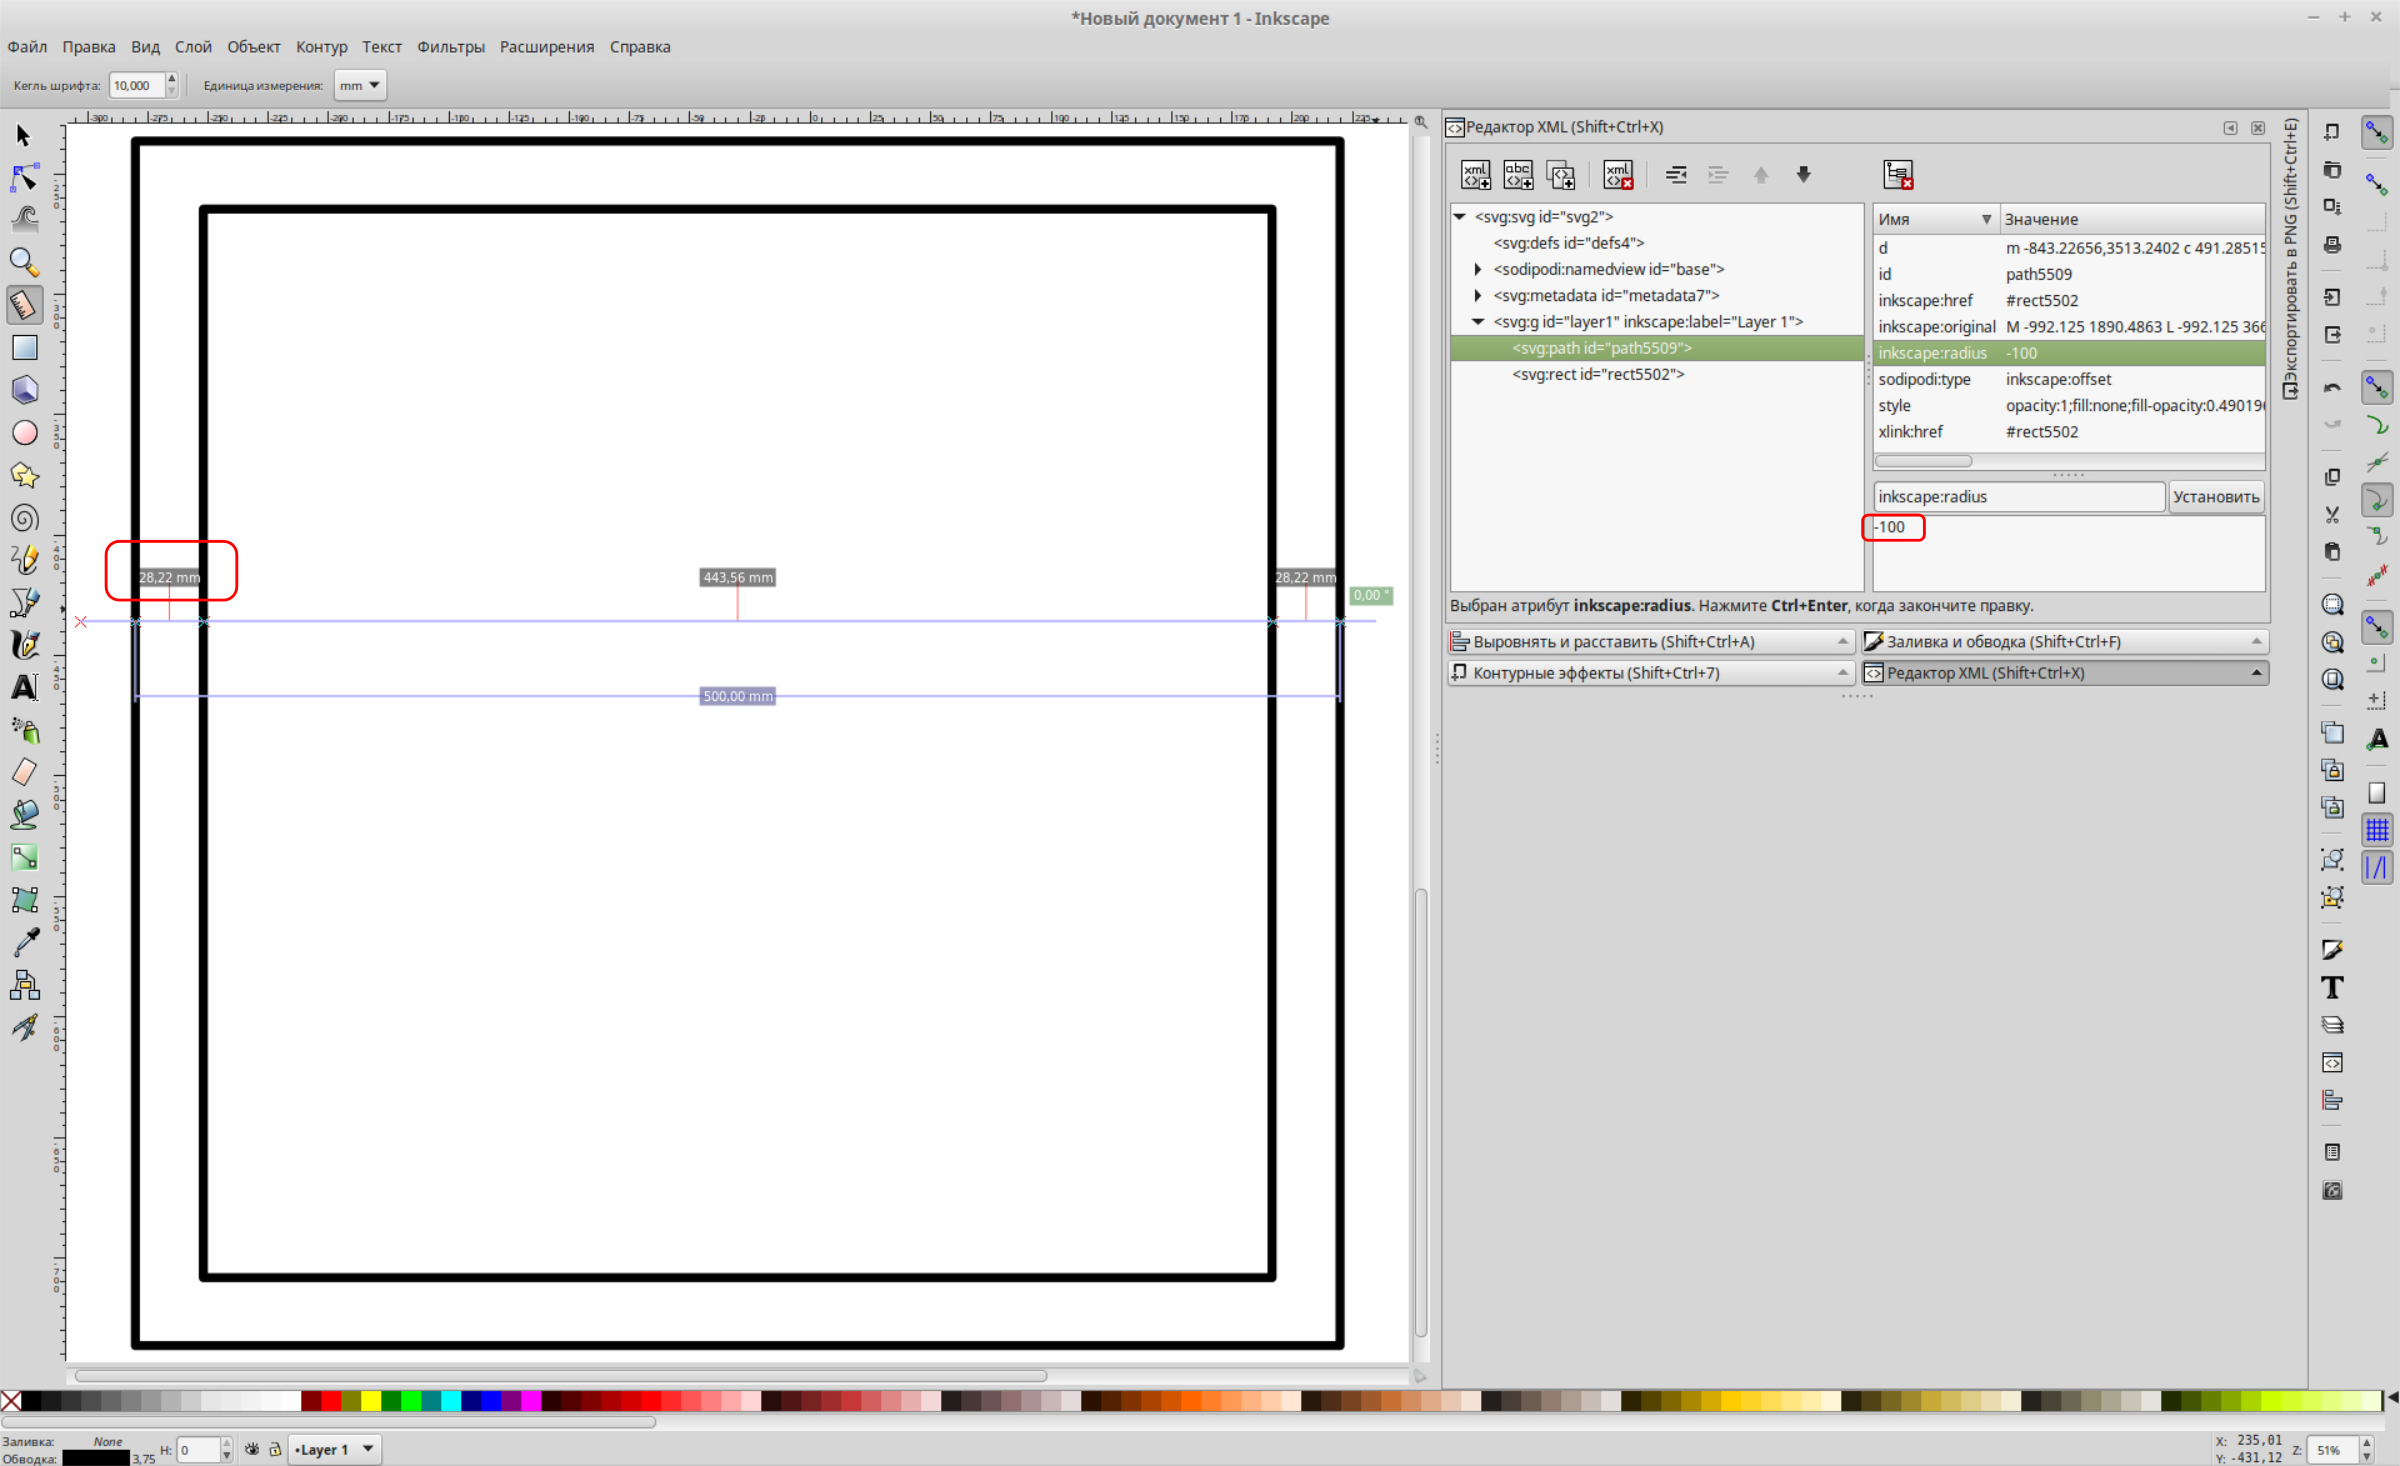
Task: Toggle the current layer lock icon
Action: (275, 1449)
